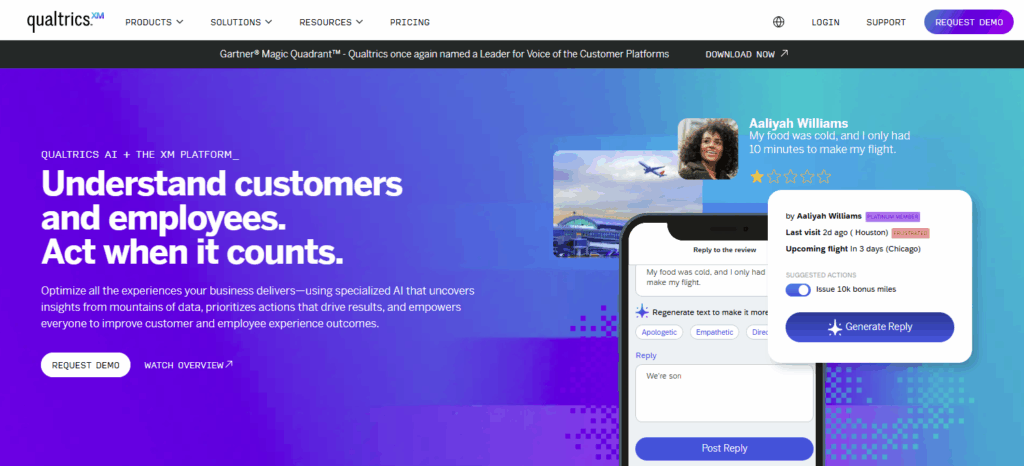Image resolution: width=1024 pixels, height=466 pixels.
Task: Click the gold first star rating
Action: [x=757, y=176]
